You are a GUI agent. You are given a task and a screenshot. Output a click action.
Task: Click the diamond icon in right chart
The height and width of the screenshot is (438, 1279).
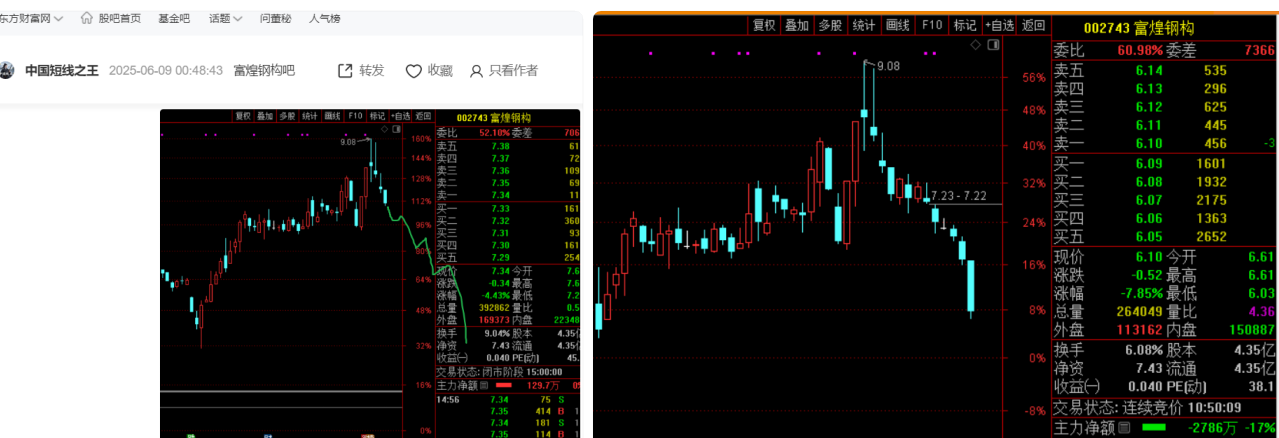[975, 46]
